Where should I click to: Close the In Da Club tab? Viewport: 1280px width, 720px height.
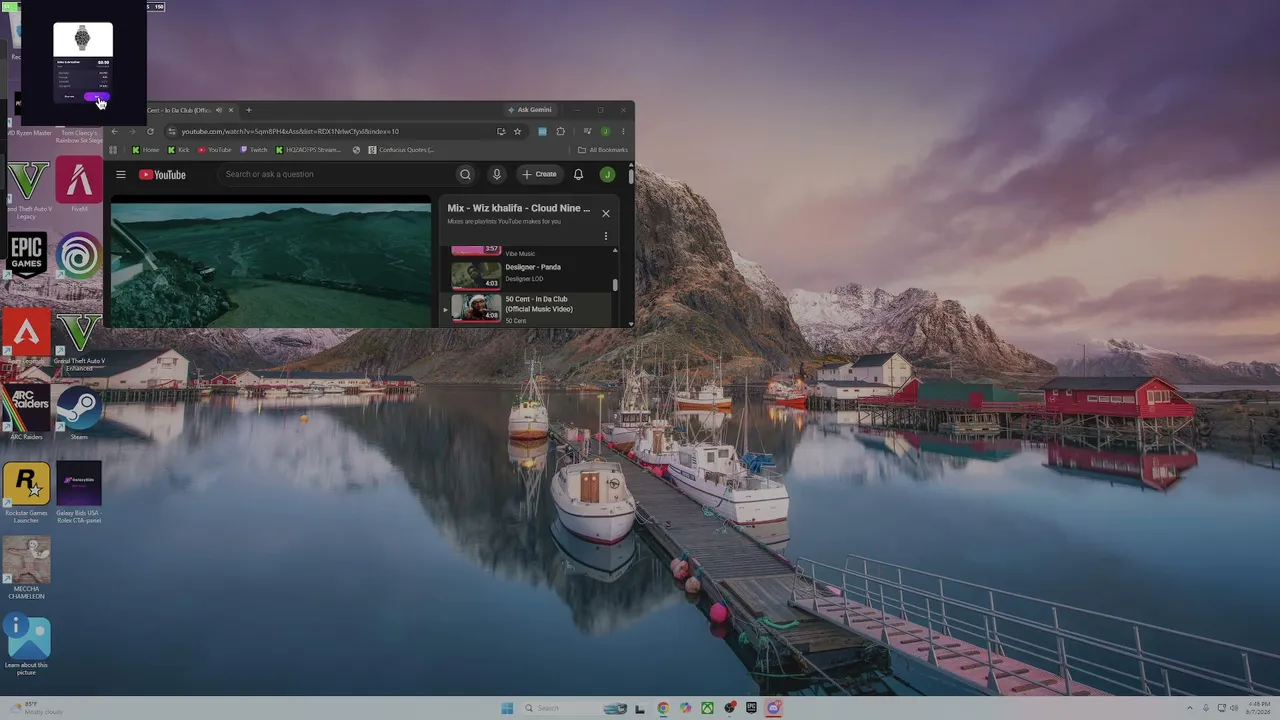tap(231, 110)
